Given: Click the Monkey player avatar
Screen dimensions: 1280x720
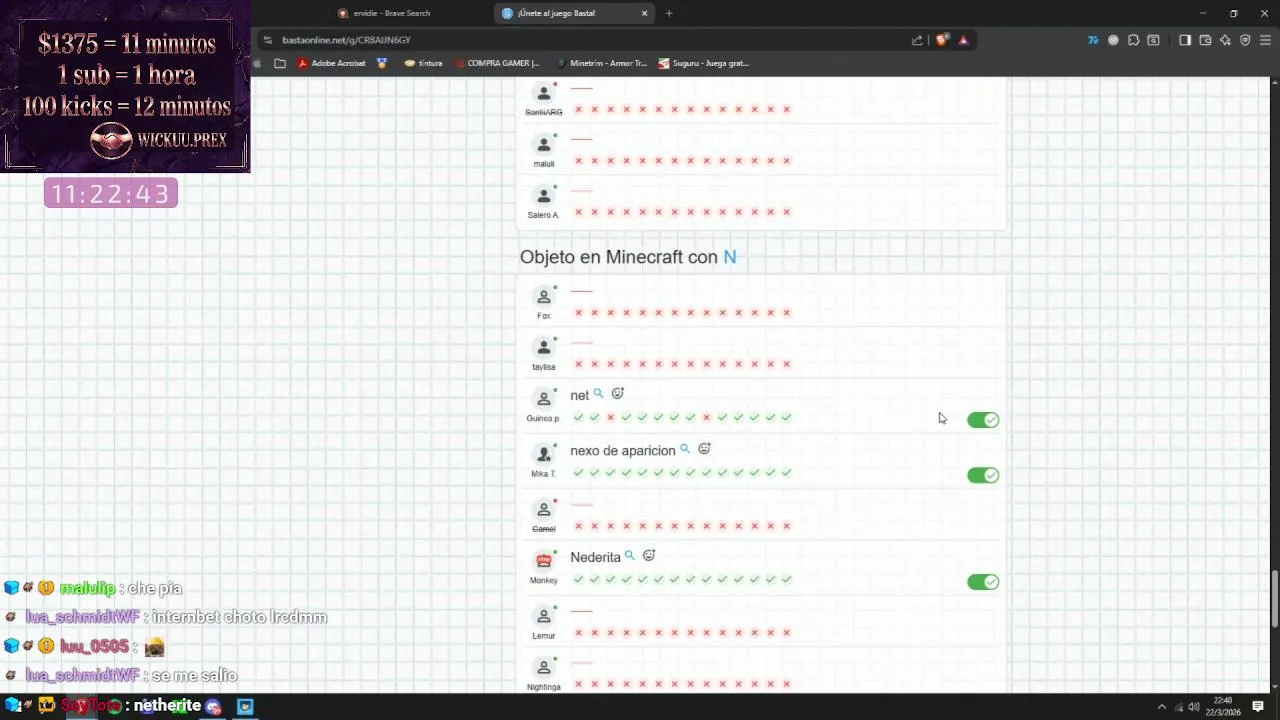Looking at the screenshot, I should [544, 561].
